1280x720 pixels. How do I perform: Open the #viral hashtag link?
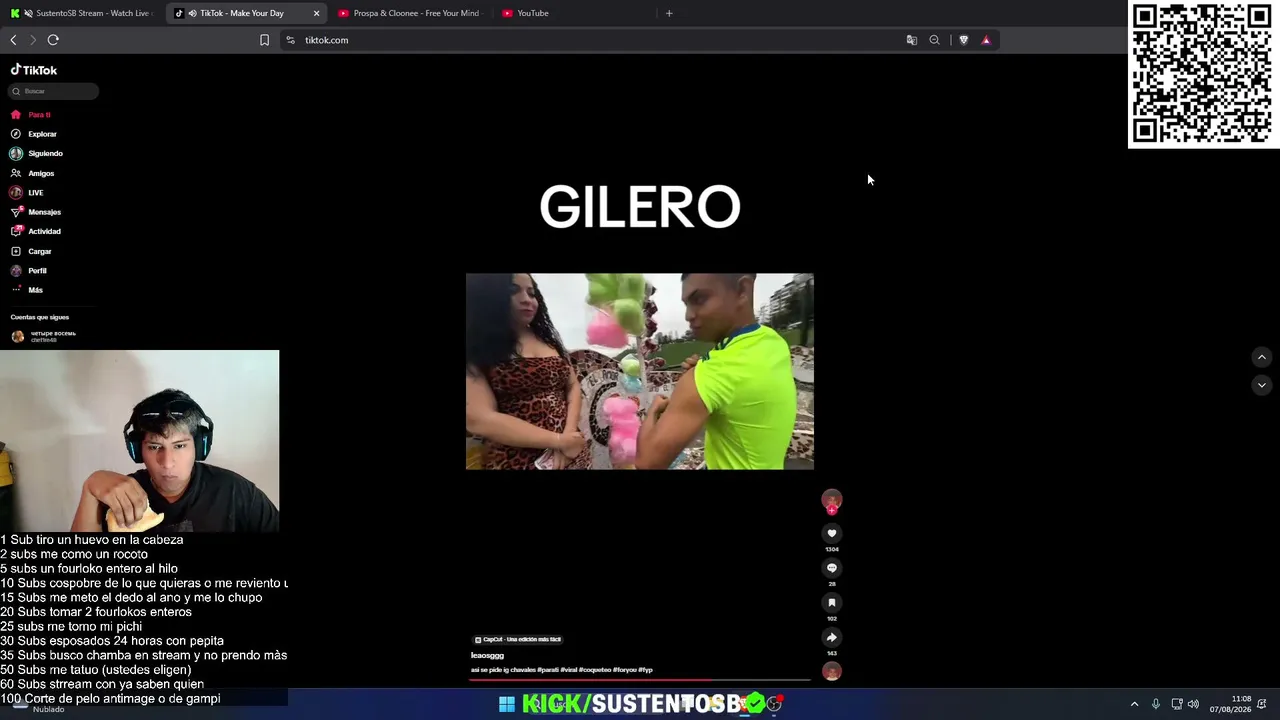[569, 670]
